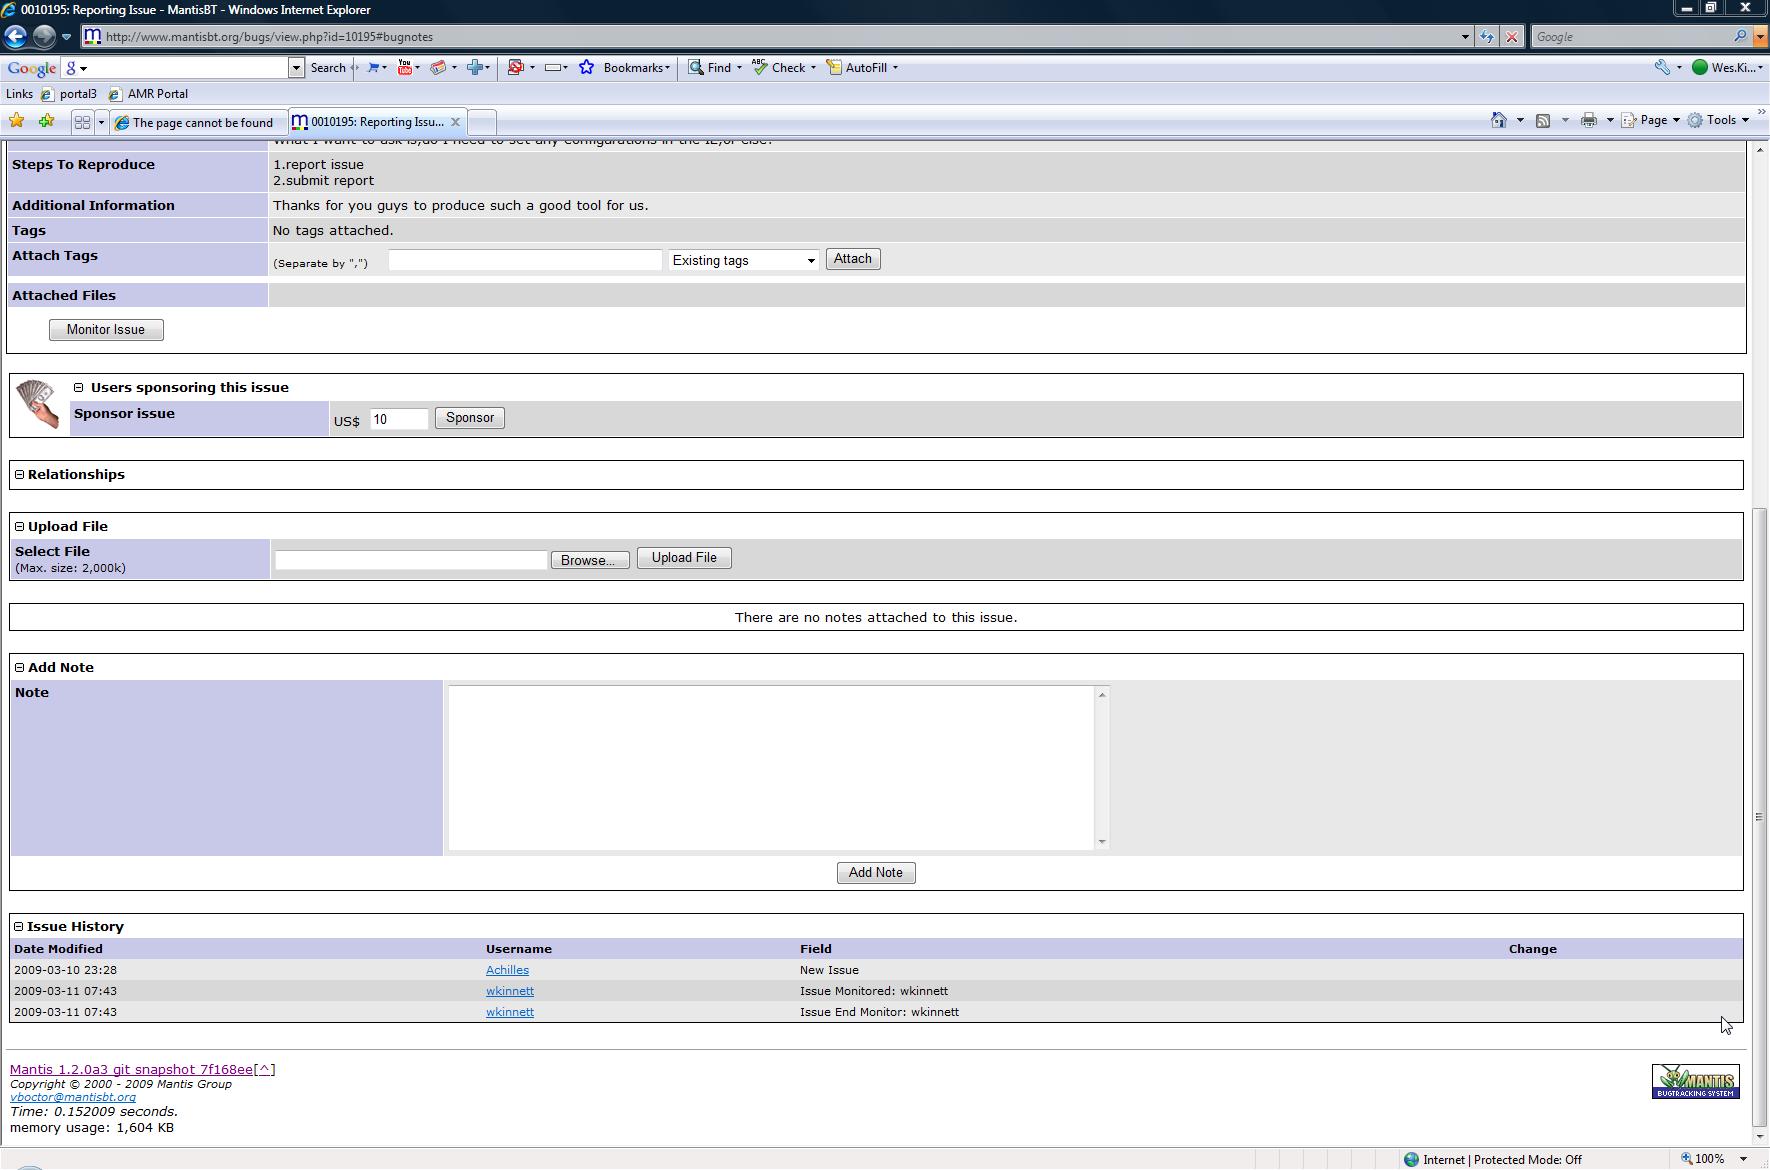This screenshot has width=1770, height=1170.
Task: Click the YouTube icon in Google Toolbar
Action: tap(405, 68)
